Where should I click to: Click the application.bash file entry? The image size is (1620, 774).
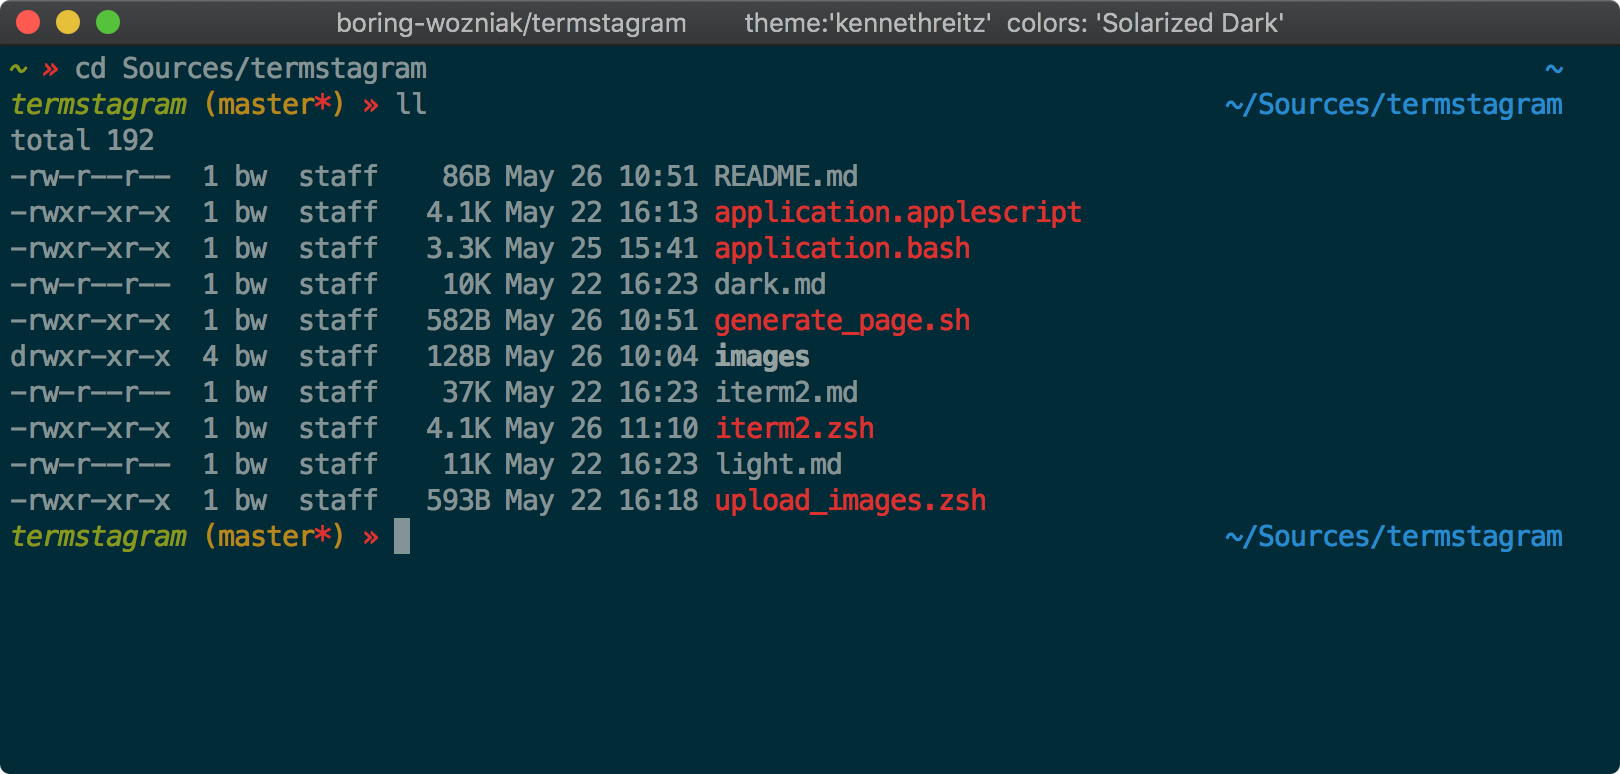[842, 249]
